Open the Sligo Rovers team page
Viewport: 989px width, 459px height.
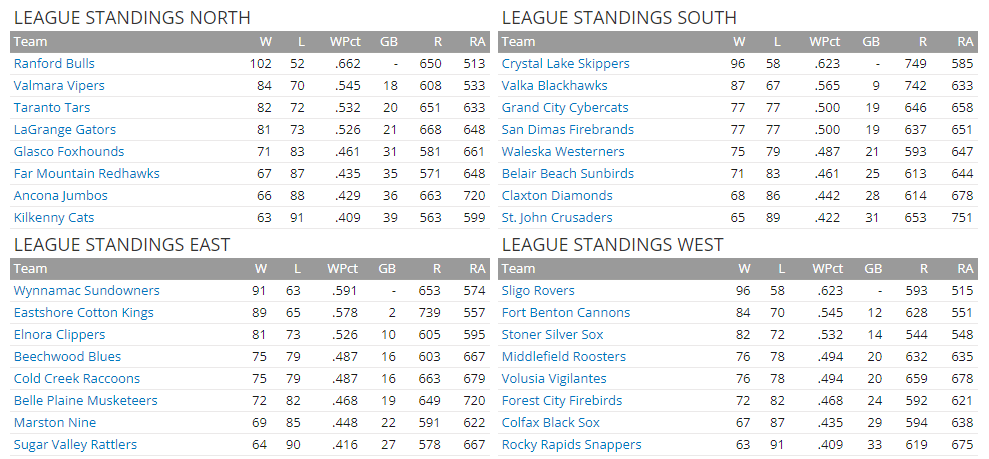click(538, 291)
